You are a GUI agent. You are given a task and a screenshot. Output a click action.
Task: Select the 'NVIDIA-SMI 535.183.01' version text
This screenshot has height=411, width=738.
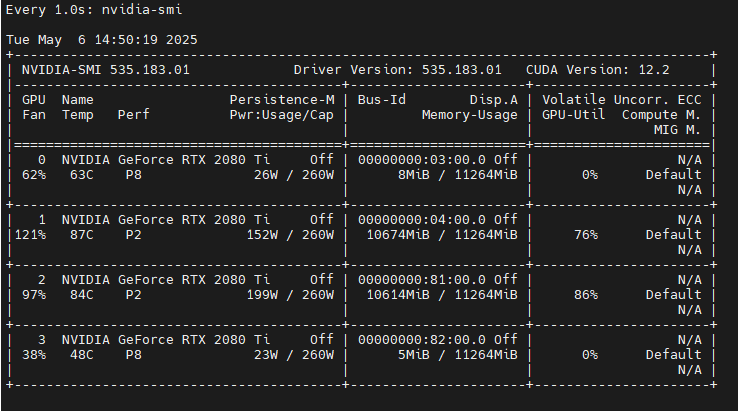click(105, 70)
